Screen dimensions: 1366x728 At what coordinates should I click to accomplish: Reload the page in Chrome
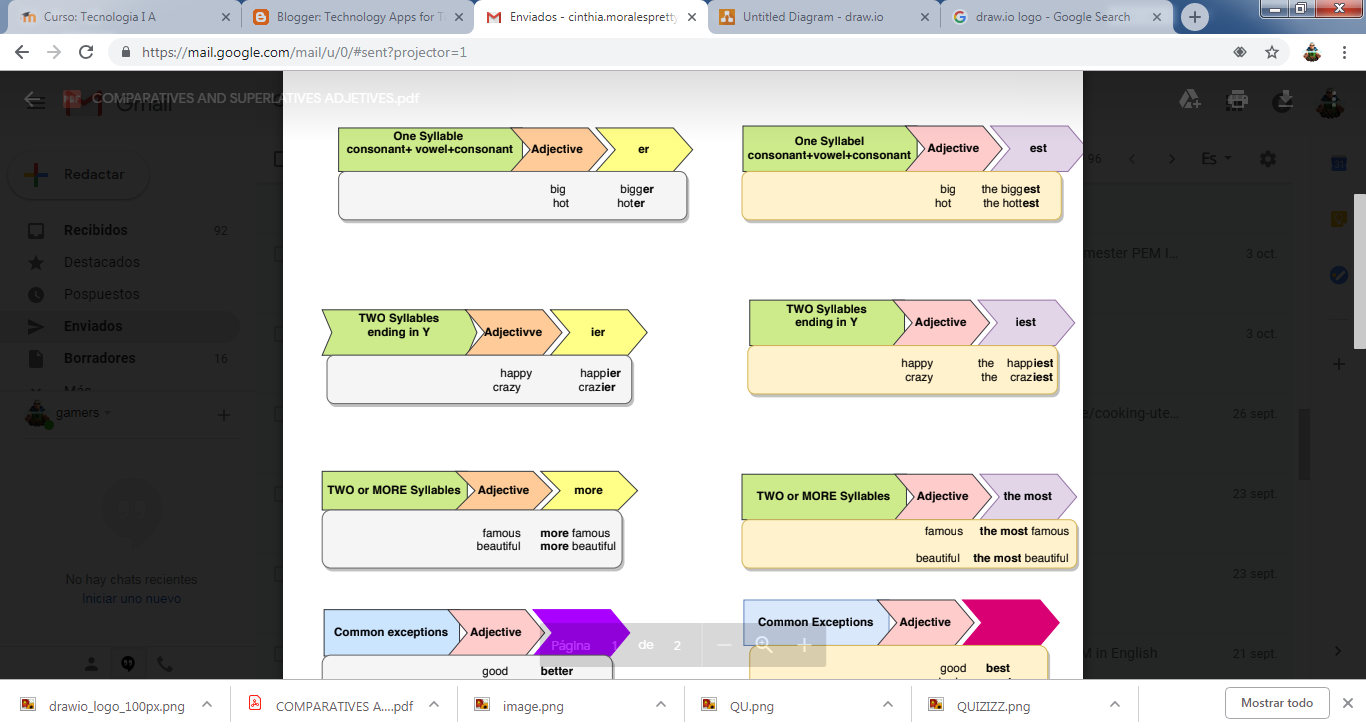click(86, 52)
